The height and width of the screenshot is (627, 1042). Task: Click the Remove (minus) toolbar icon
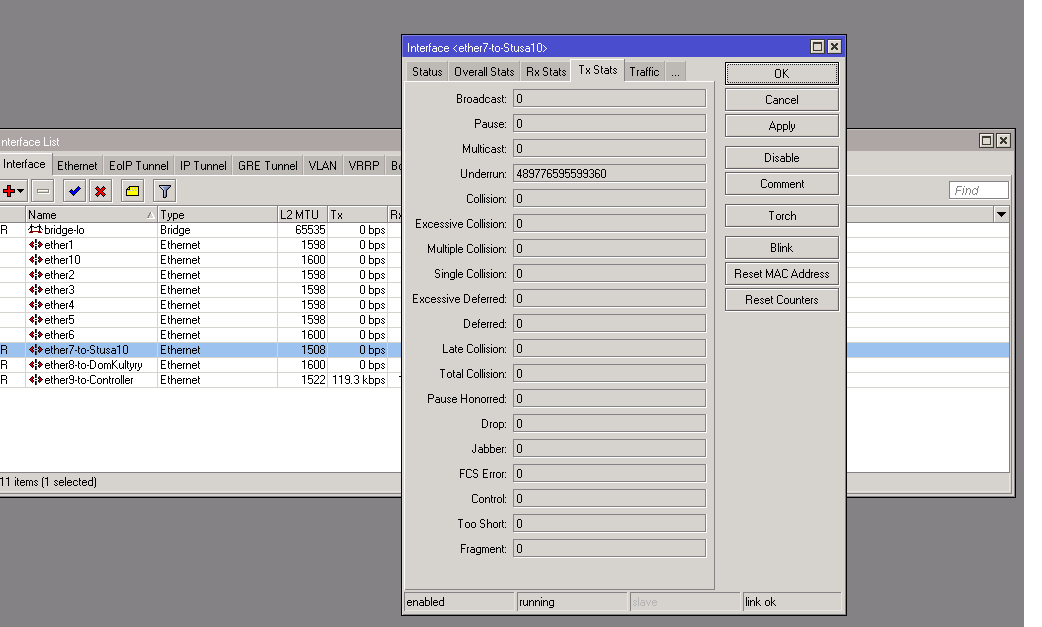pos(43,191)
